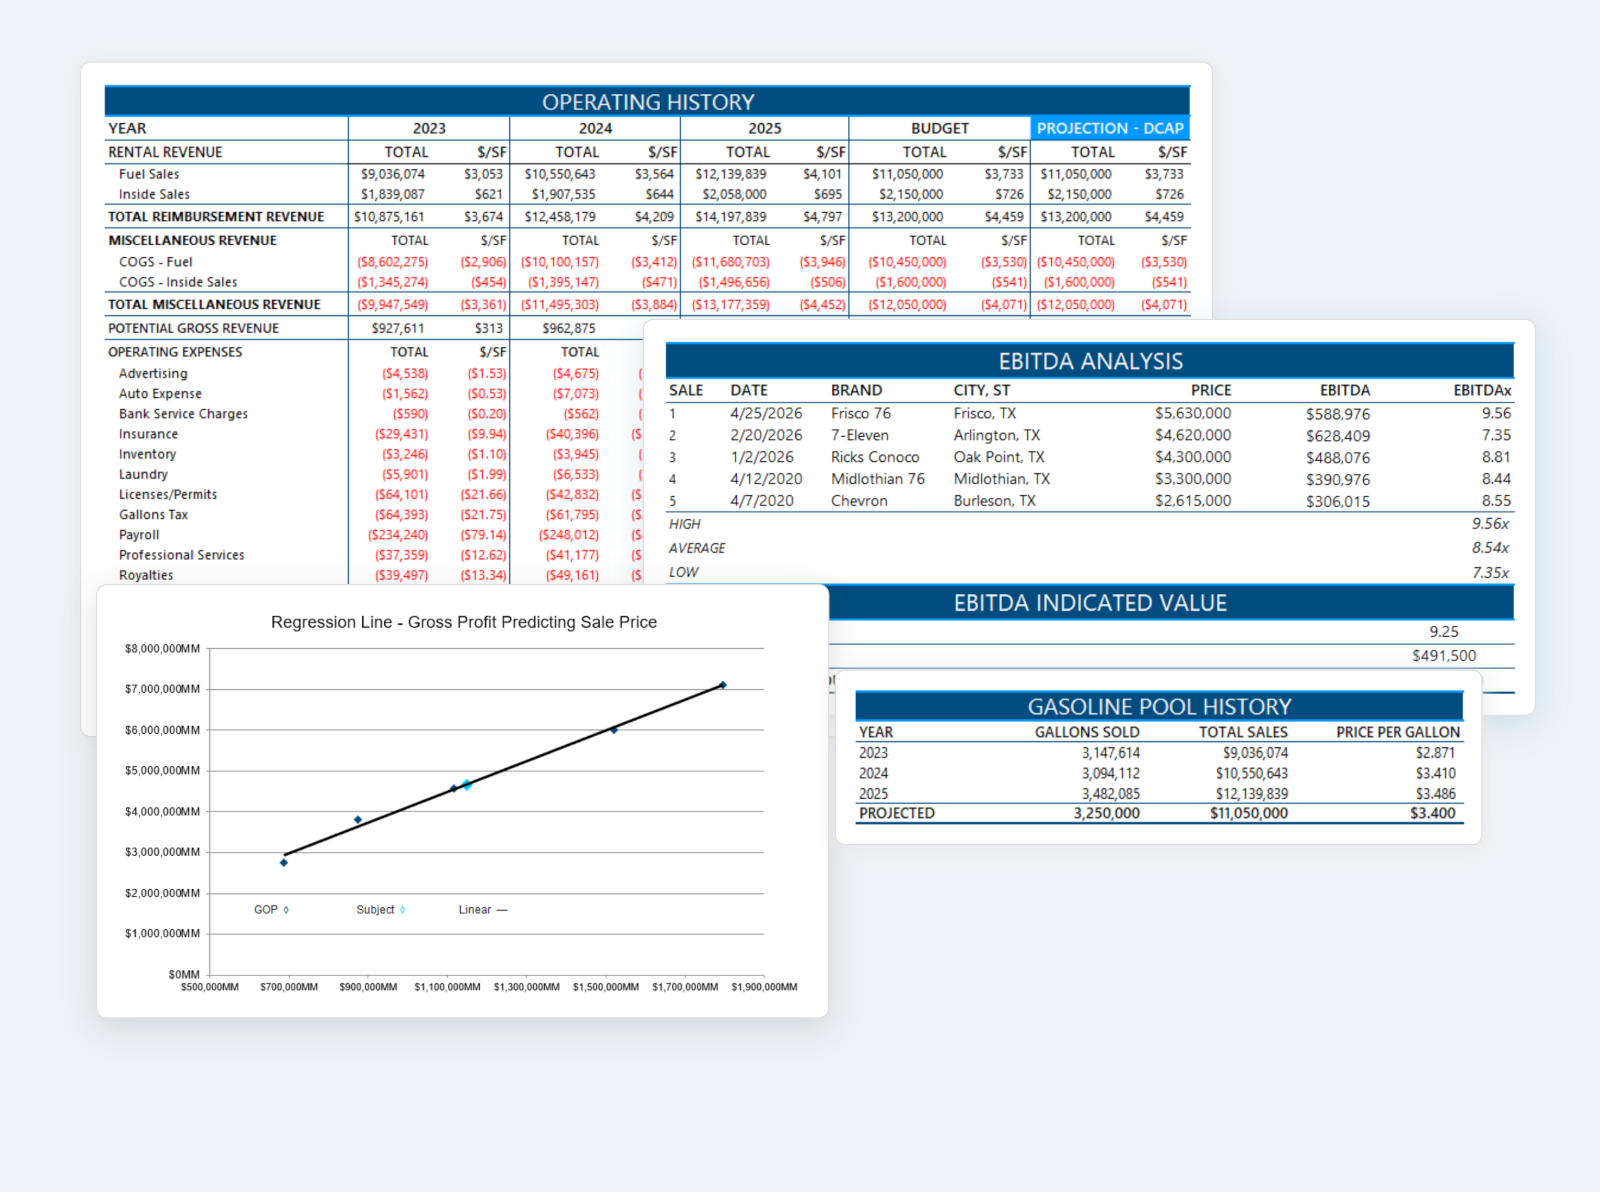Click the PROJECTED row label
Image resolution: width=1600 pixels, height=1192 pixels.
coord(897,813)
